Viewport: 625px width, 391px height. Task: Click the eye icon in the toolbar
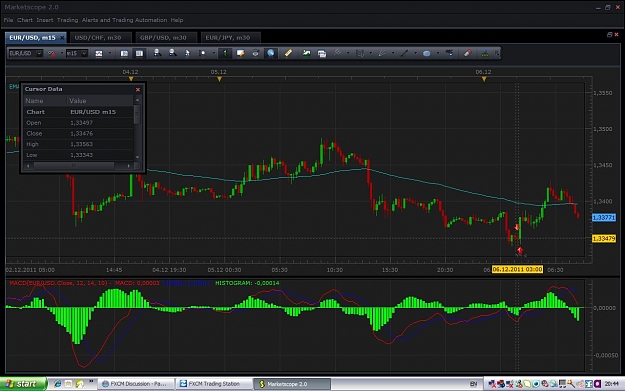tap(256, 53)
